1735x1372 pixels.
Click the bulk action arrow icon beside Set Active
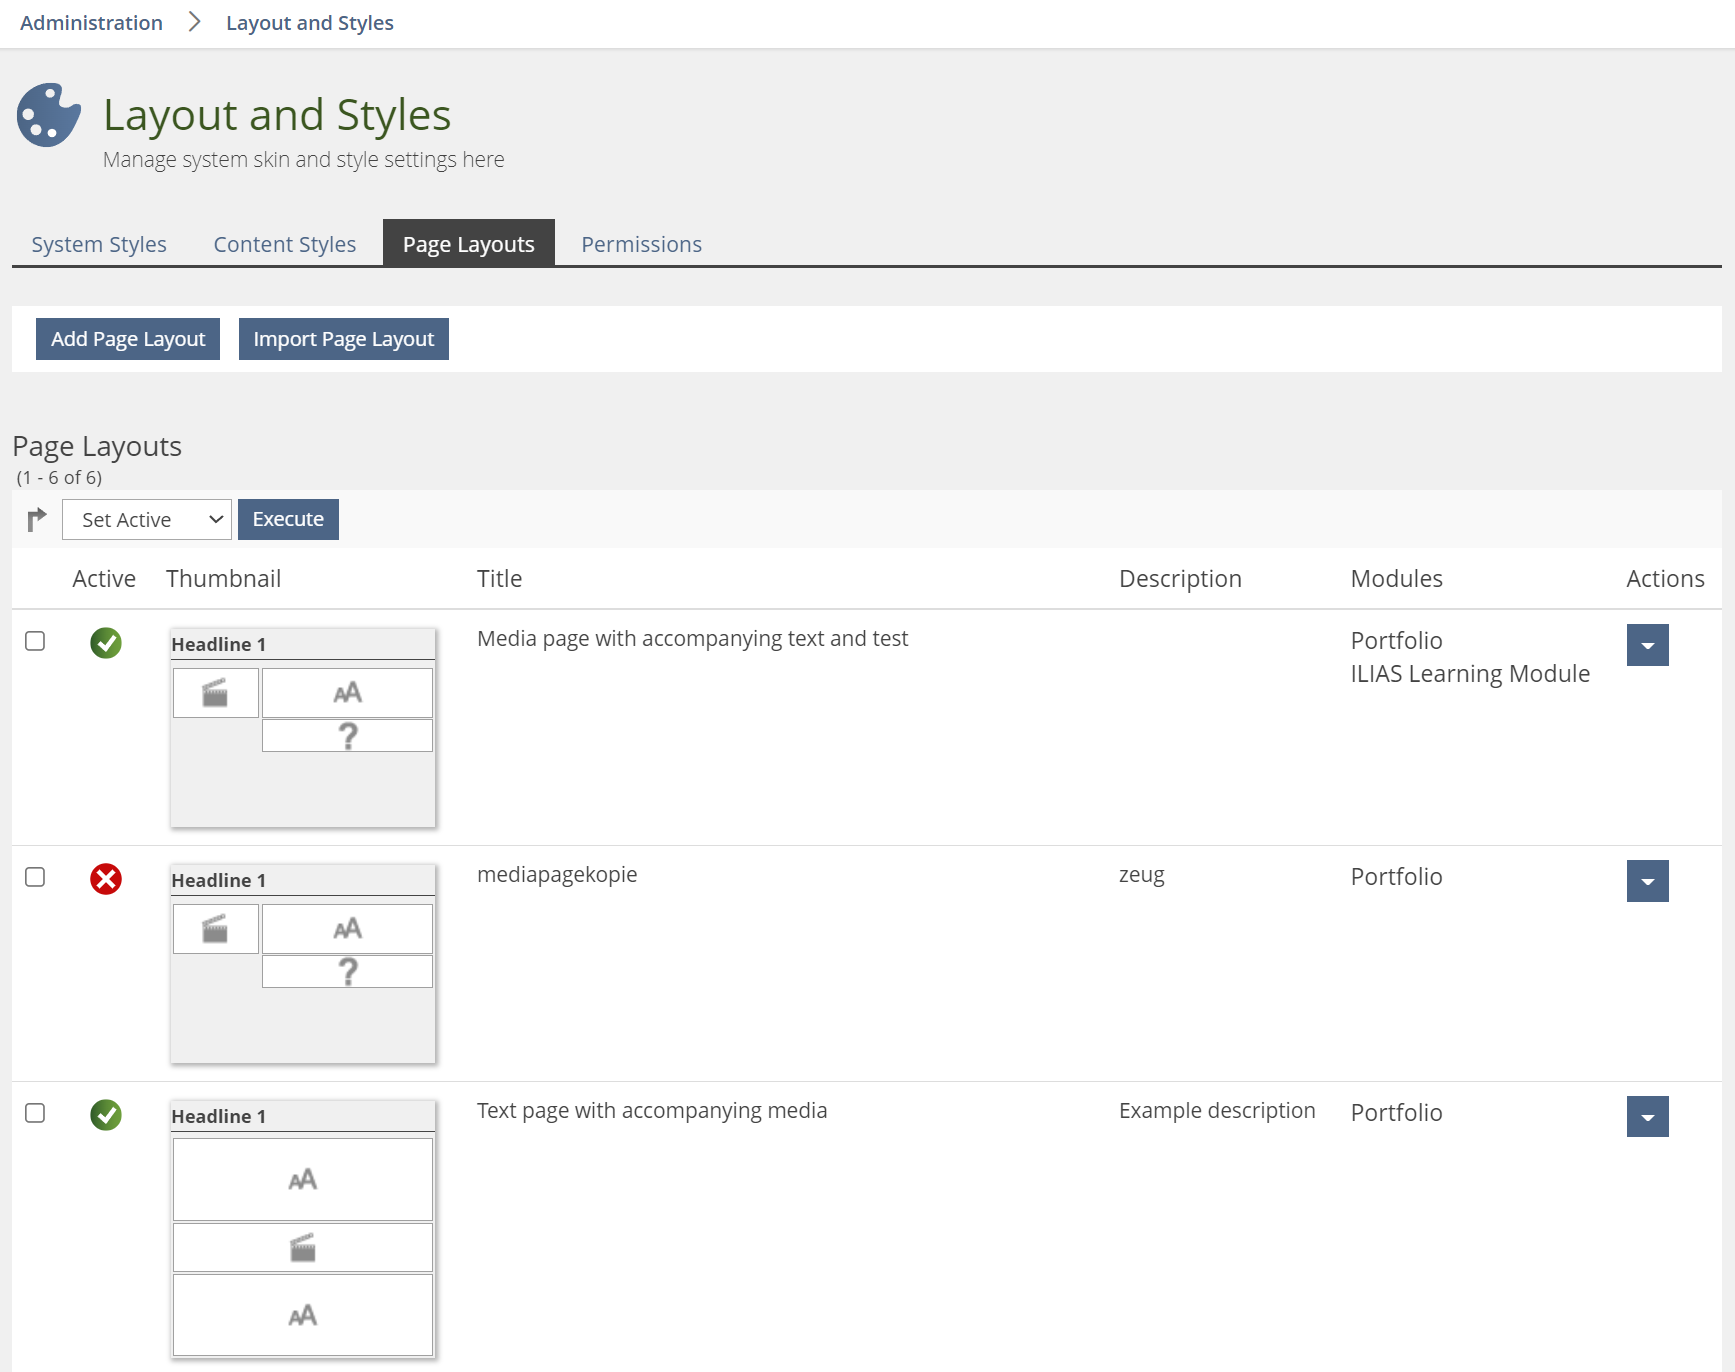37,519
